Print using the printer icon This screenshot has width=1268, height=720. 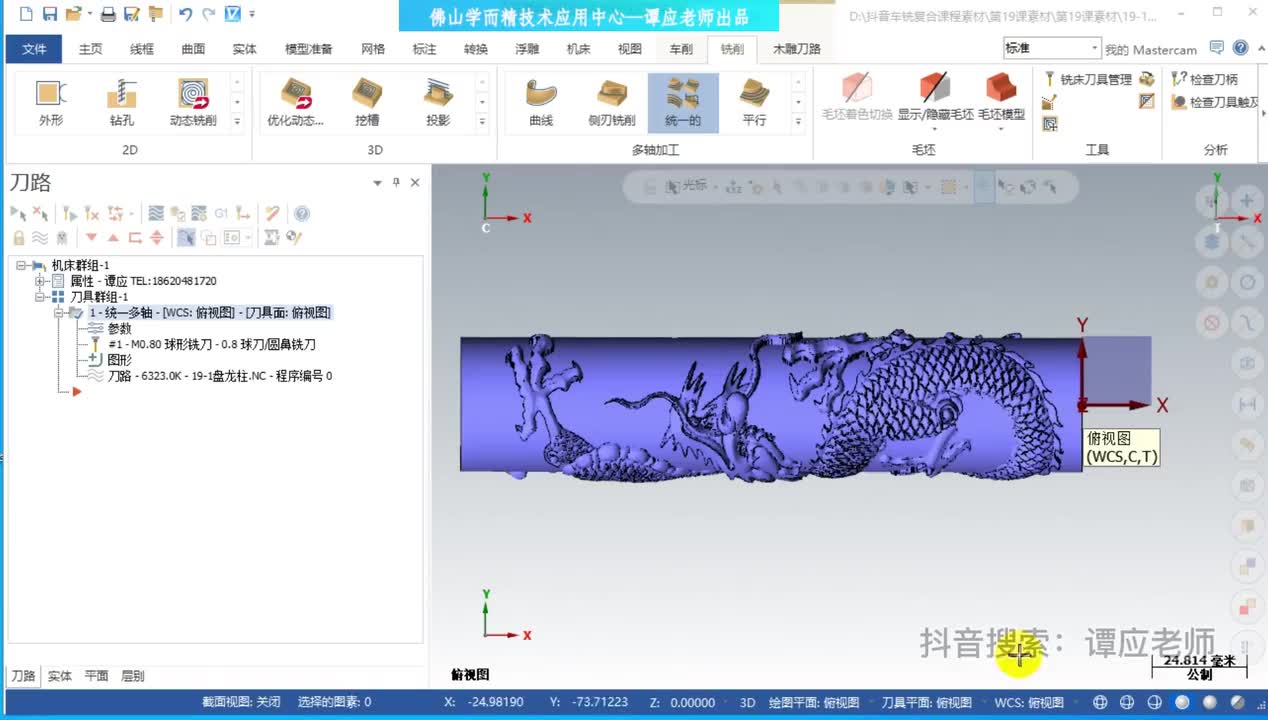pyautogui.click(x=108, y=14)
